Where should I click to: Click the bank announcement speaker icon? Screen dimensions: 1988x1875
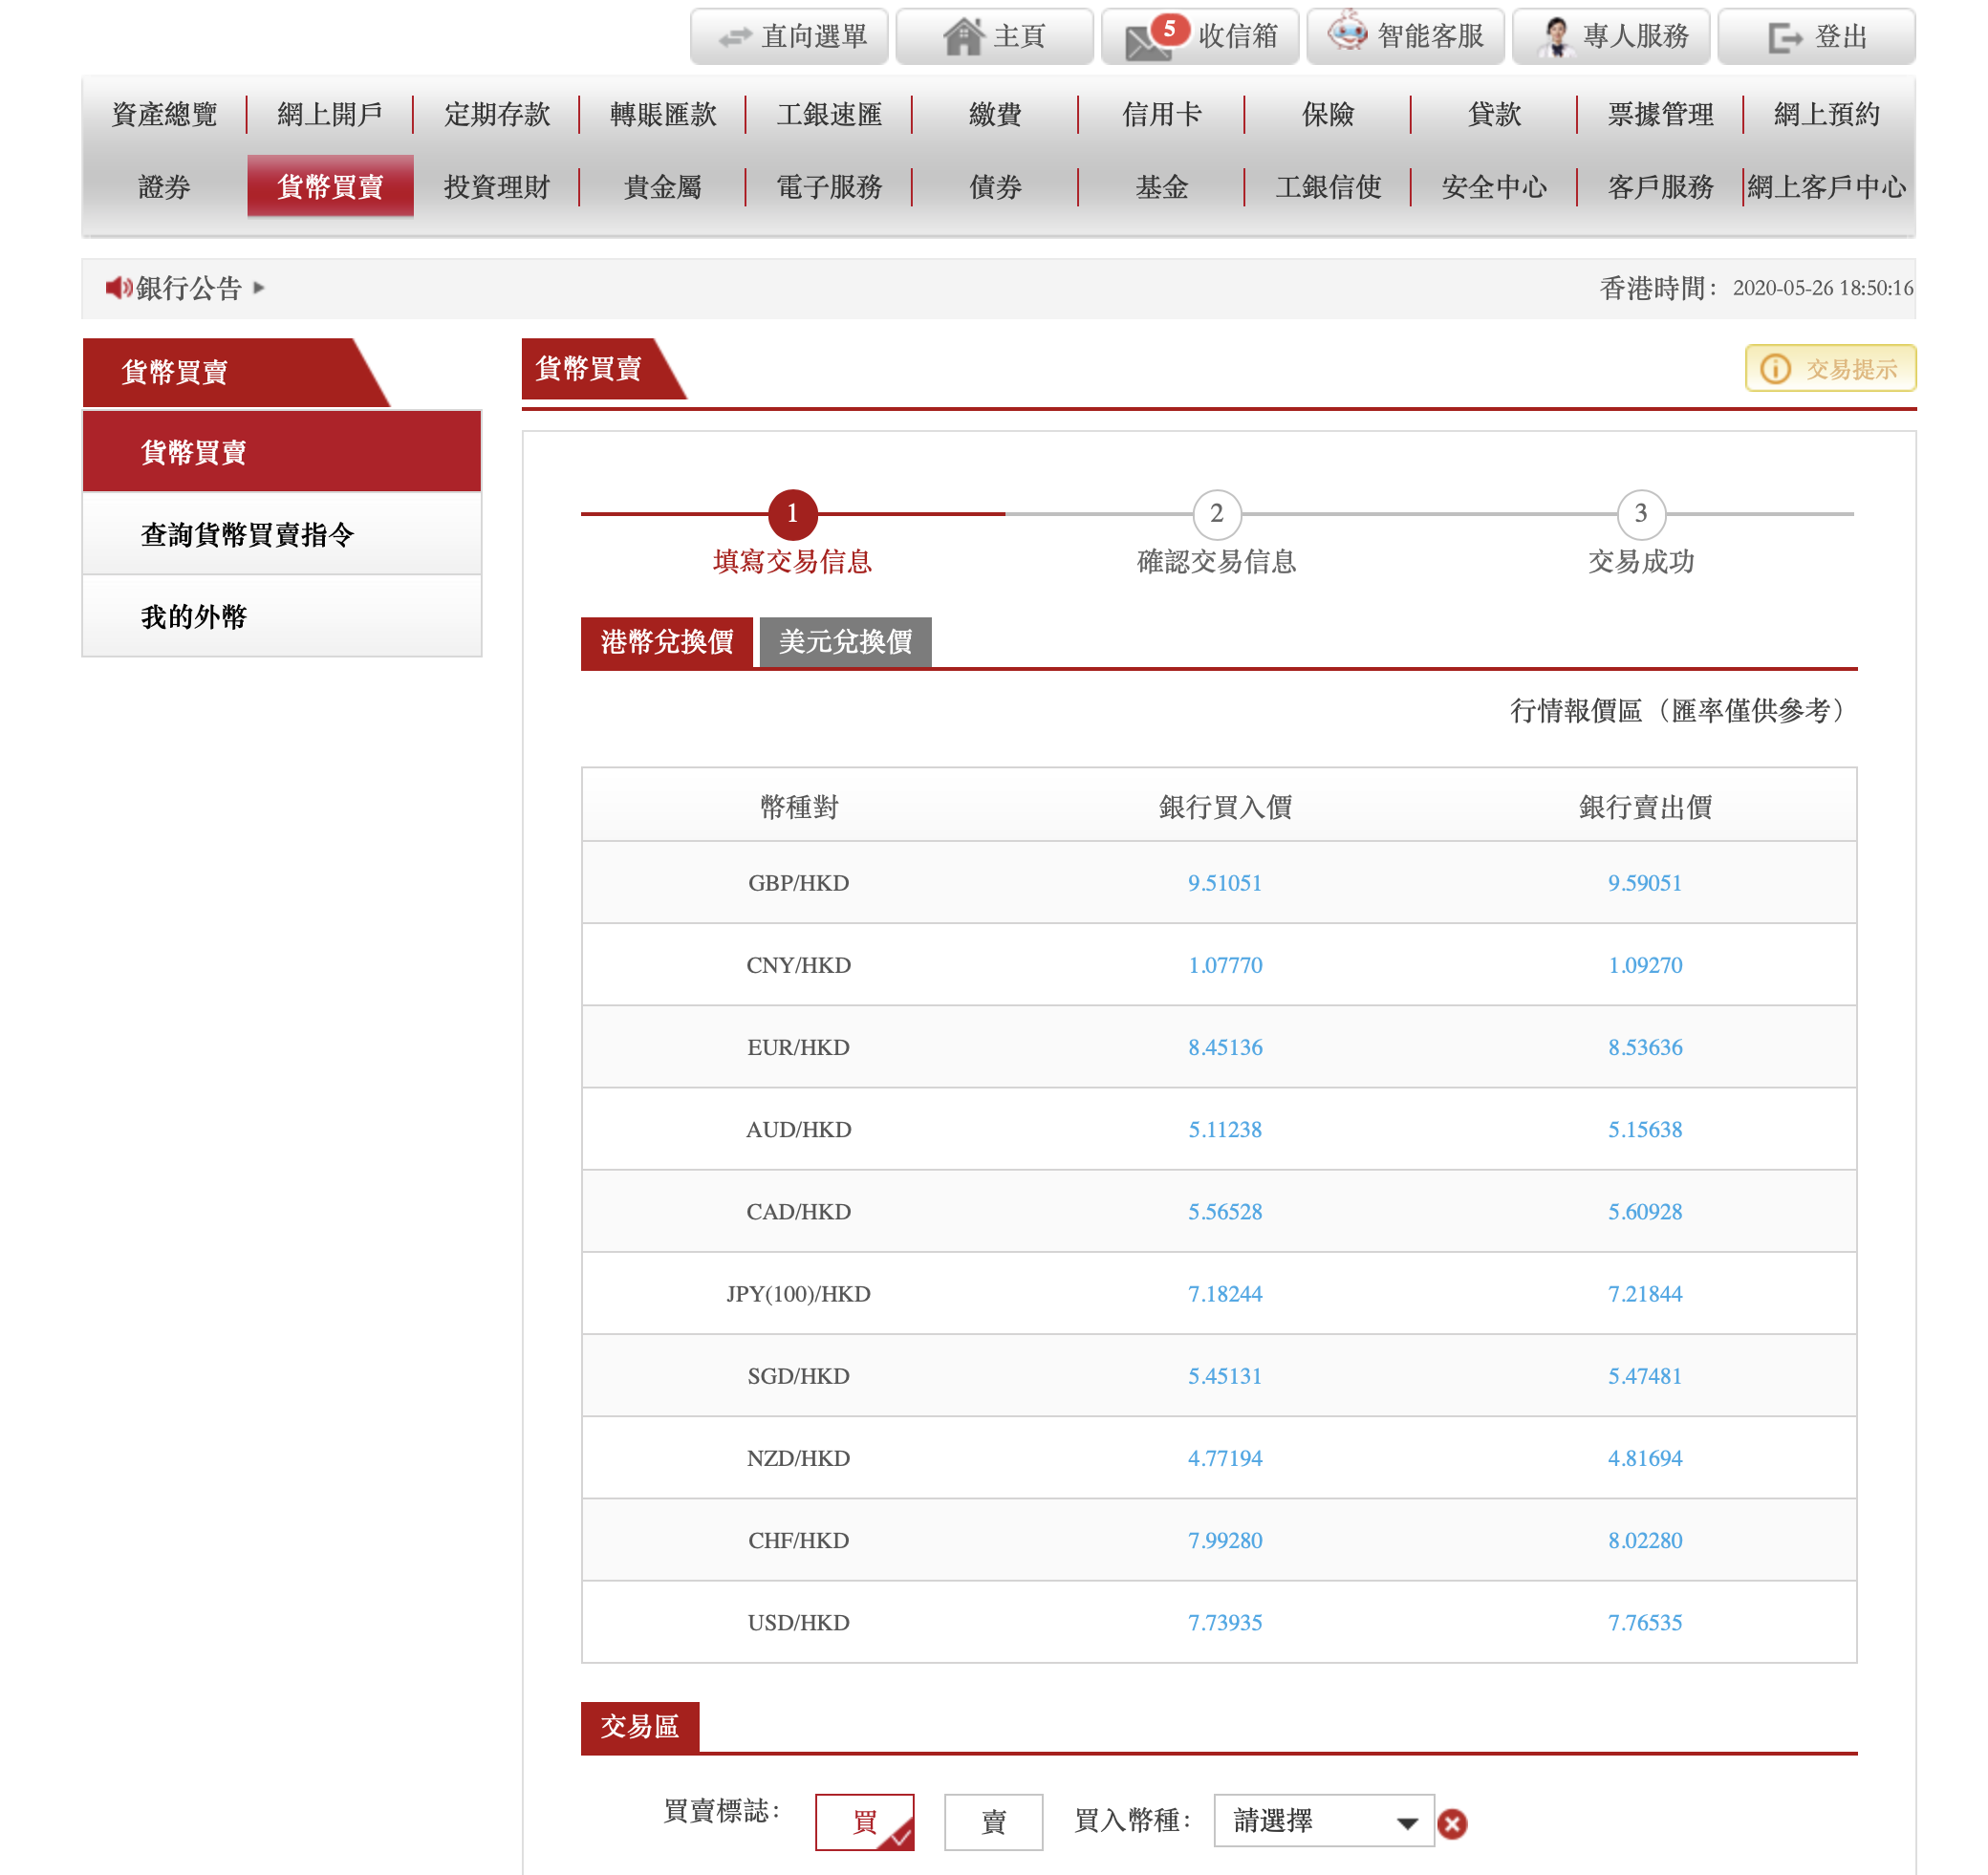point(118,288)
